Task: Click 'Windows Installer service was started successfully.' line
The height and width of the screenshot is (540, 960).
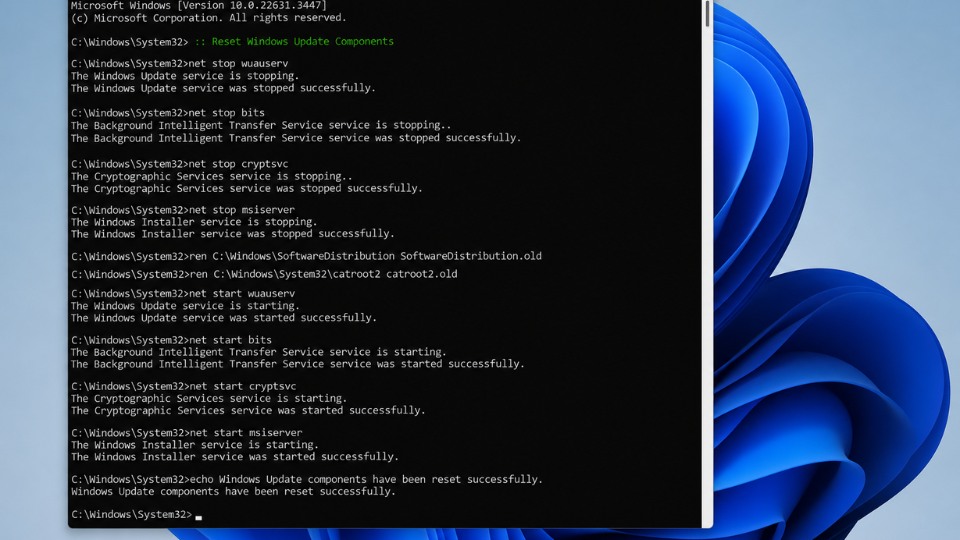Action: coord(234,457)
